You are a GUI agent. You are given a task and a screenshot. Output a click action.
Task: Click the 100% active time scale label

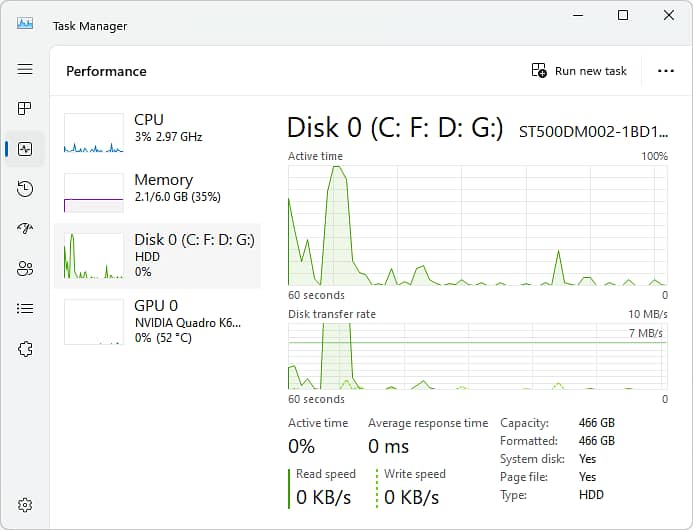click(x=655, y=156)
